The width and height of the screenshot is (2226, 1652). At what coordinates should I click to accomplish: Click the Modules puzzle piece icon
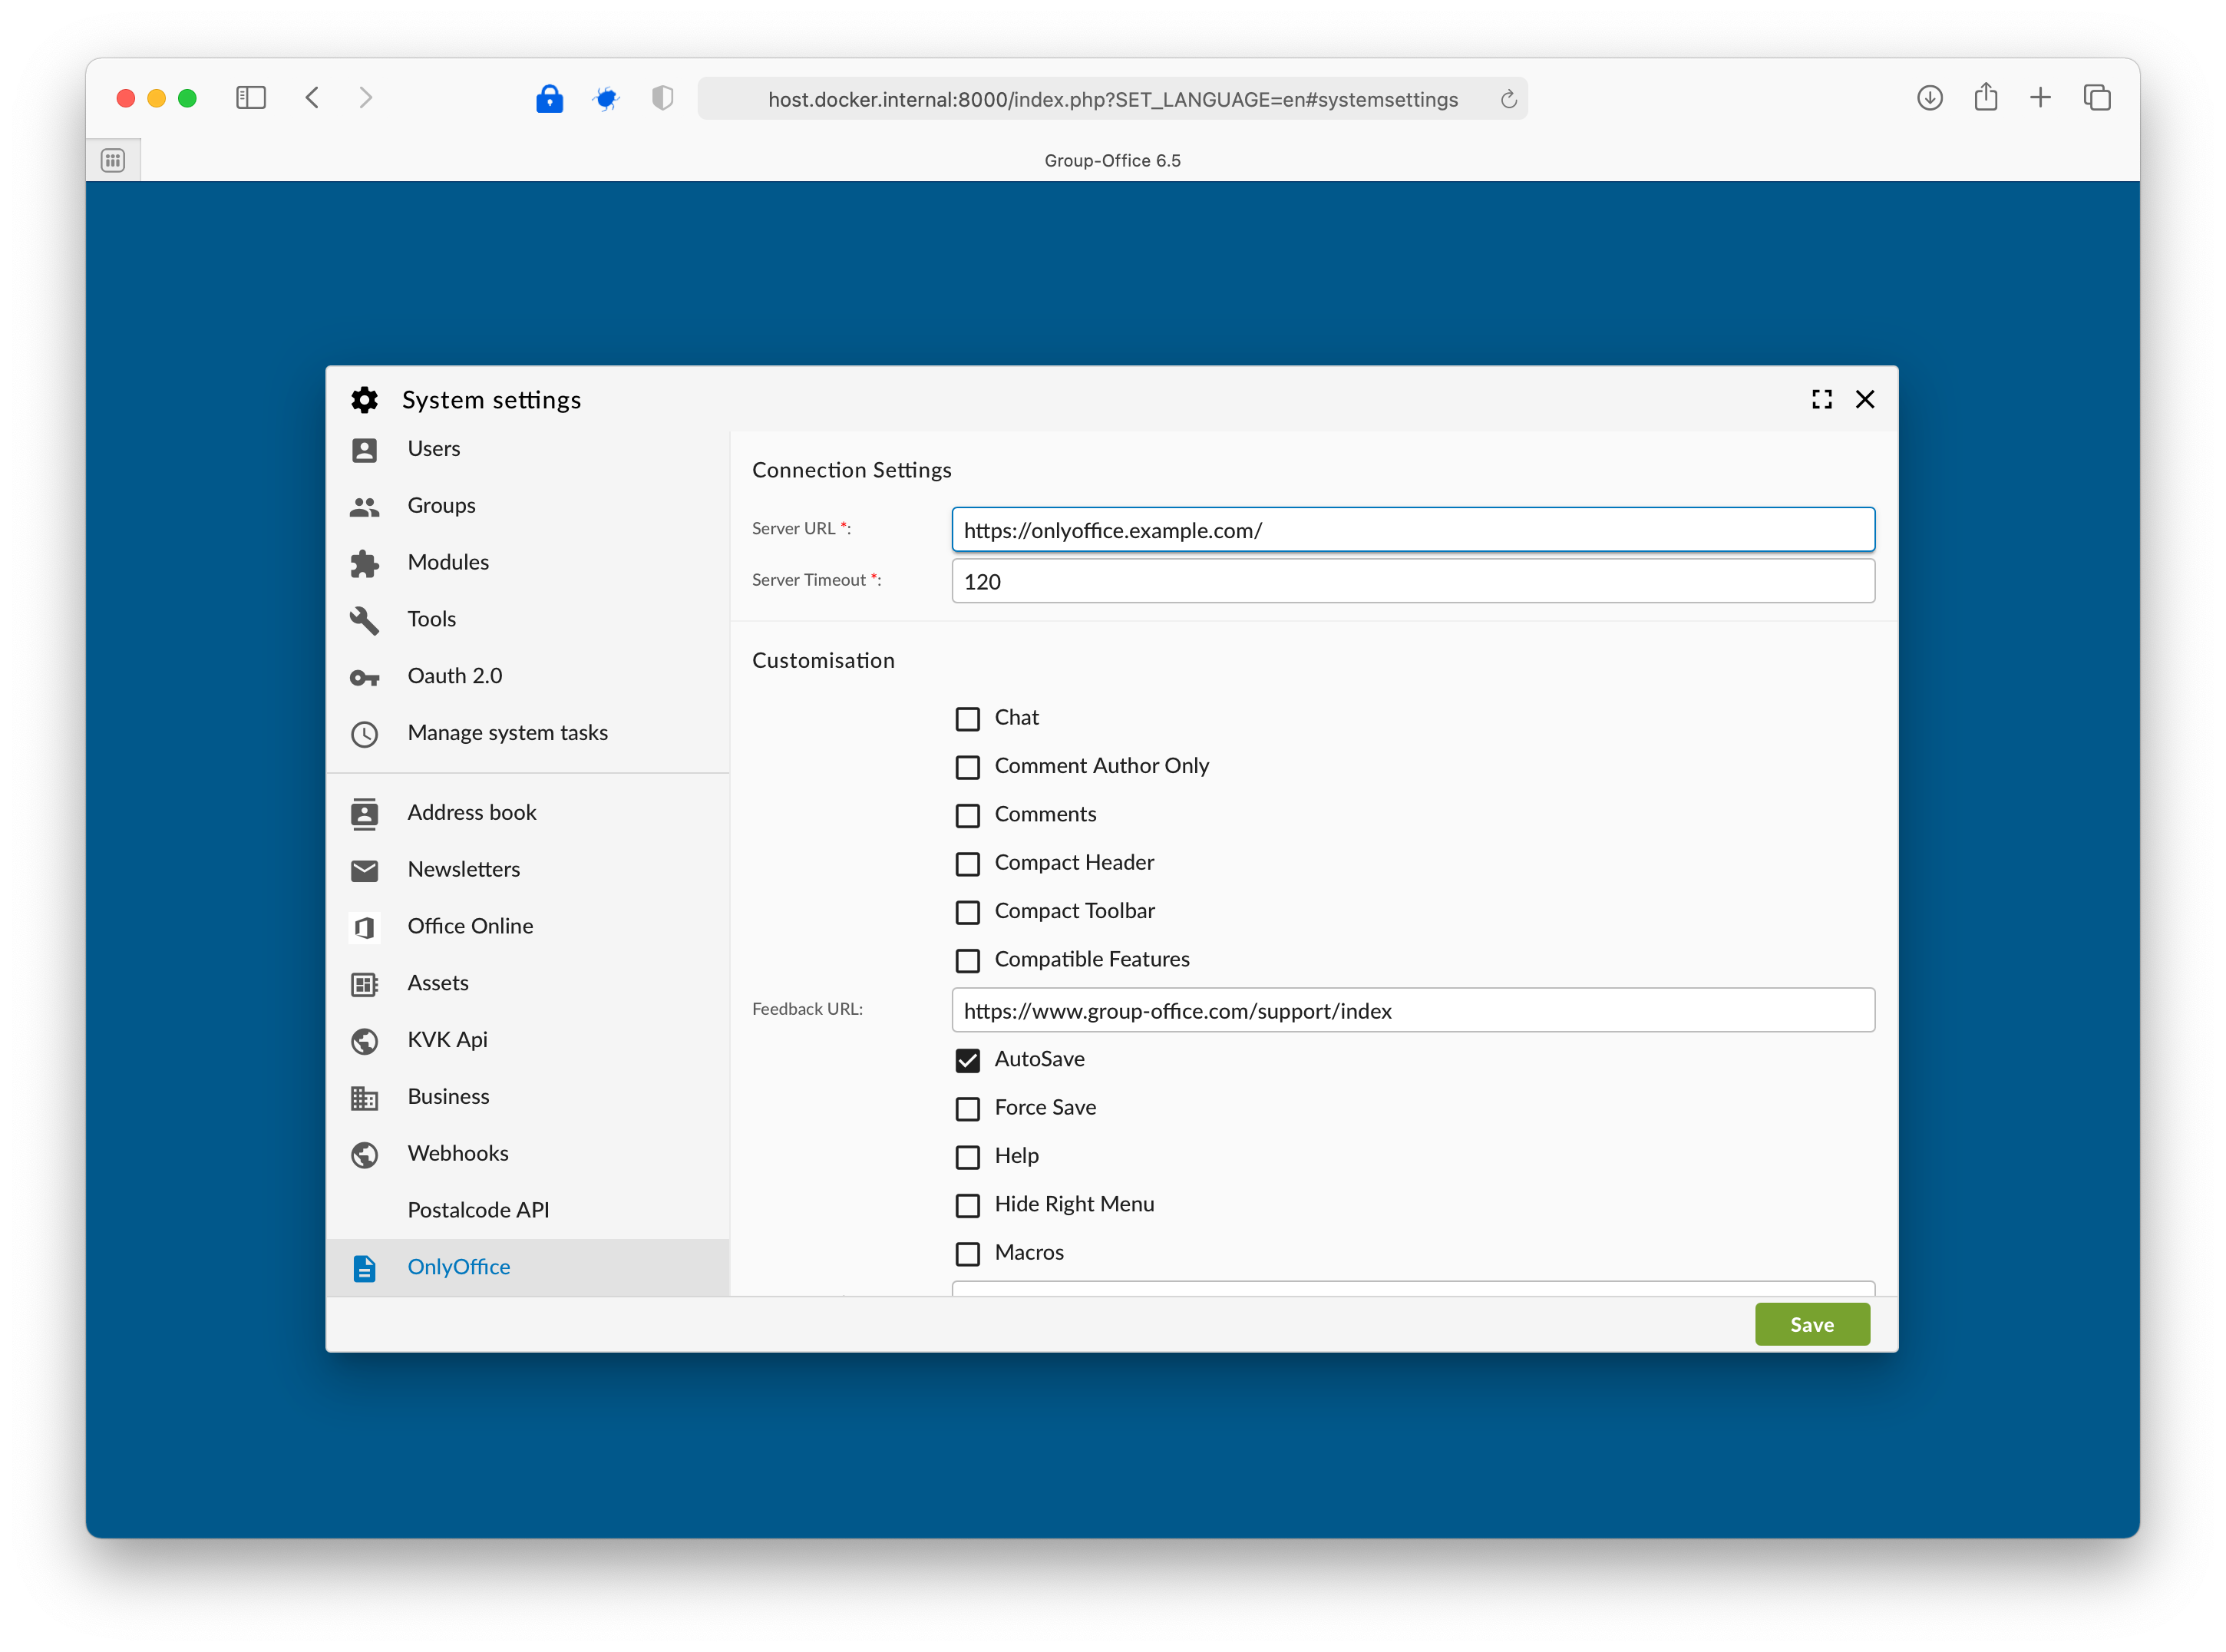coord(364,563)
